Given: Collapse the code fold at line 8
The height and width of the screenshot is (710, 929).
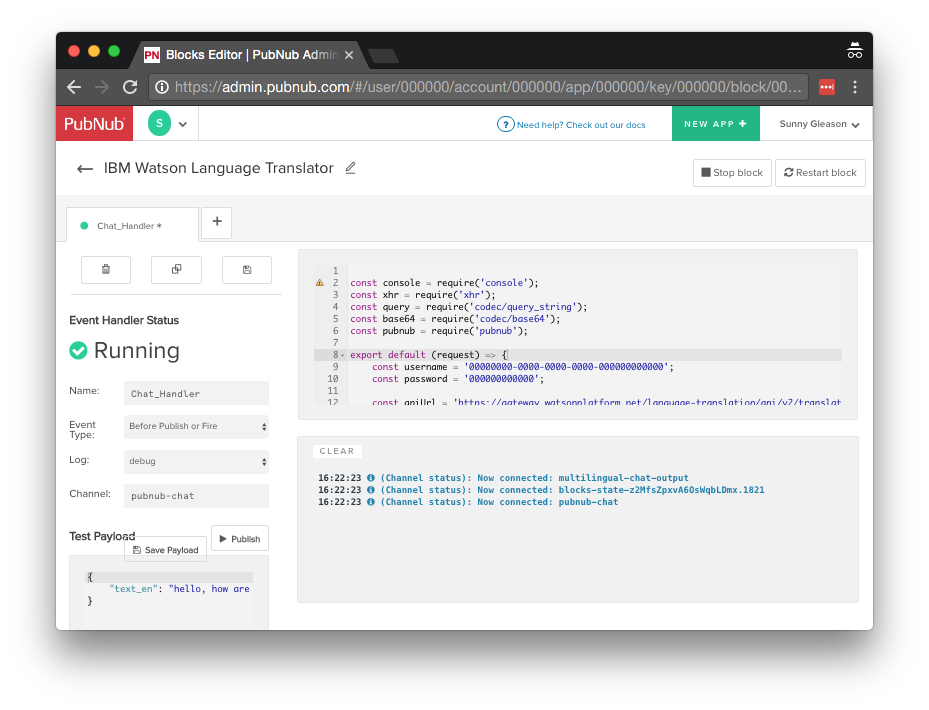Looking at the screenshot, I should [343, 355].
